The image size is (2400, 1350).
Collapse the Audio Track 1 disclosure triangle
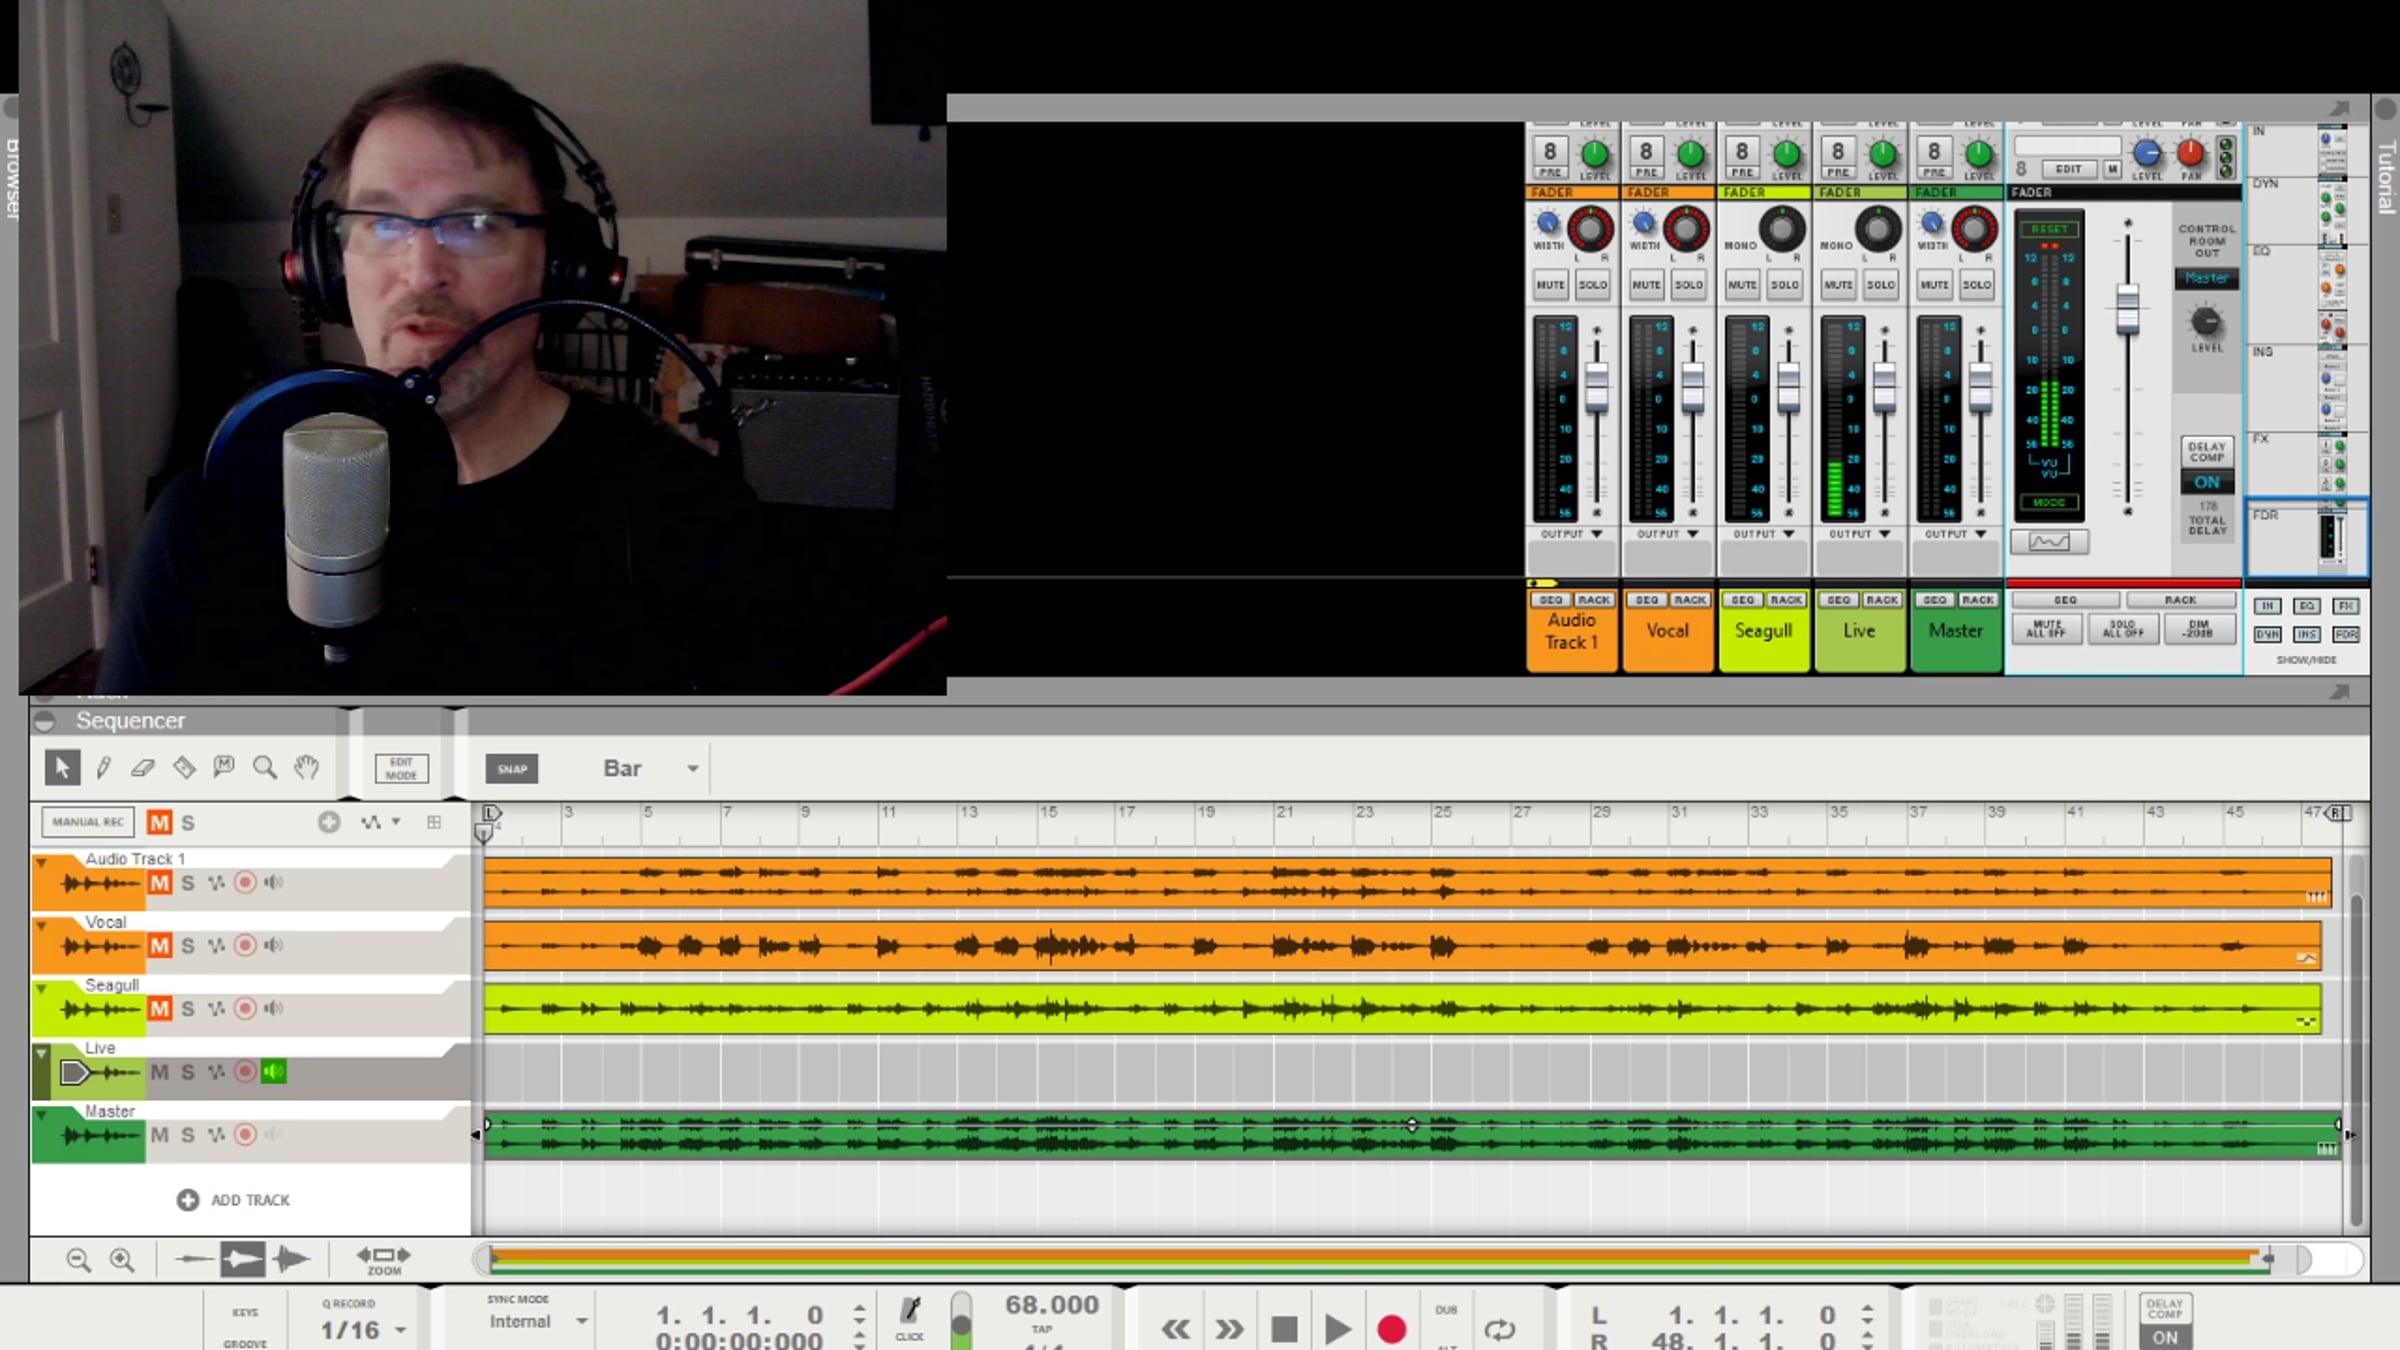pyautogui.click(x=42, y=861)
